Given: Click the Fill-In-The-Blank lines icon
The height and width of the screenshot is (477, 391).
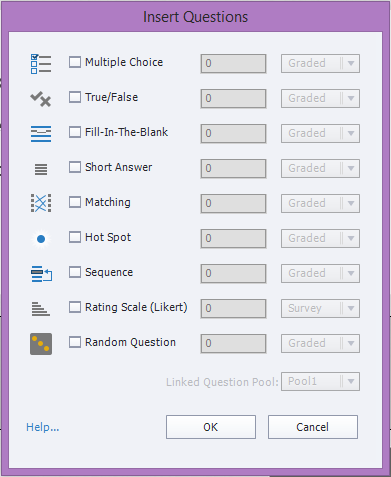Looking at the screenshot, I should point(41,134).
